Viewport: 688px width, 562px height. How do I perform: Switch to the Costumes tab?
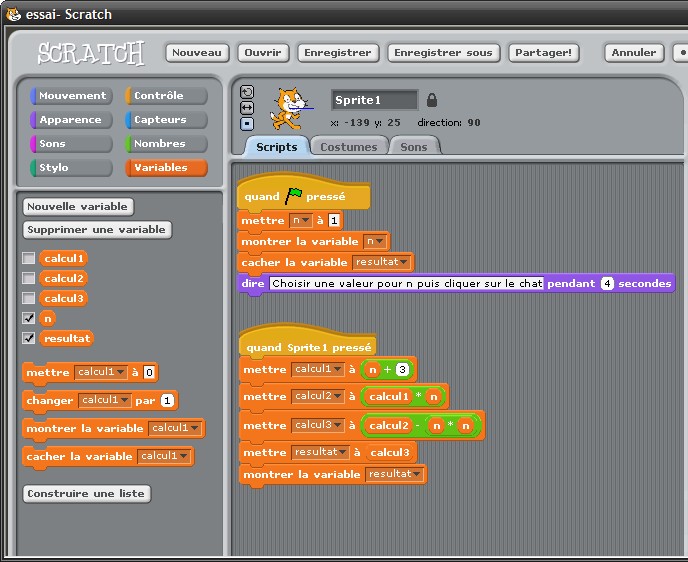click(349, 147)
